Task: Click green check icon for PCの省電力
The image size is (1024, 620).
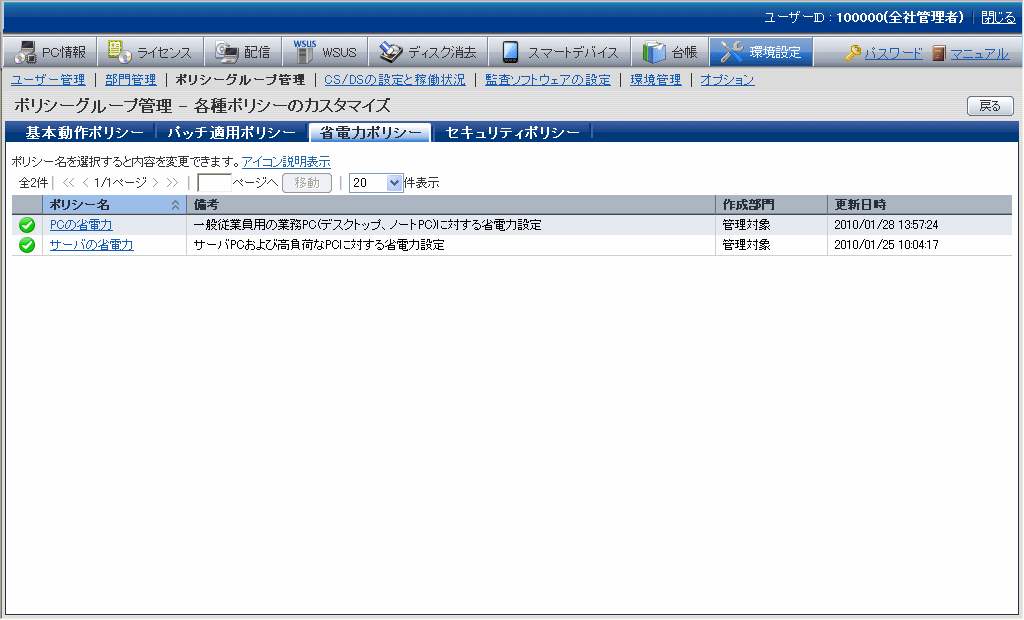Action: coord(27,225)
